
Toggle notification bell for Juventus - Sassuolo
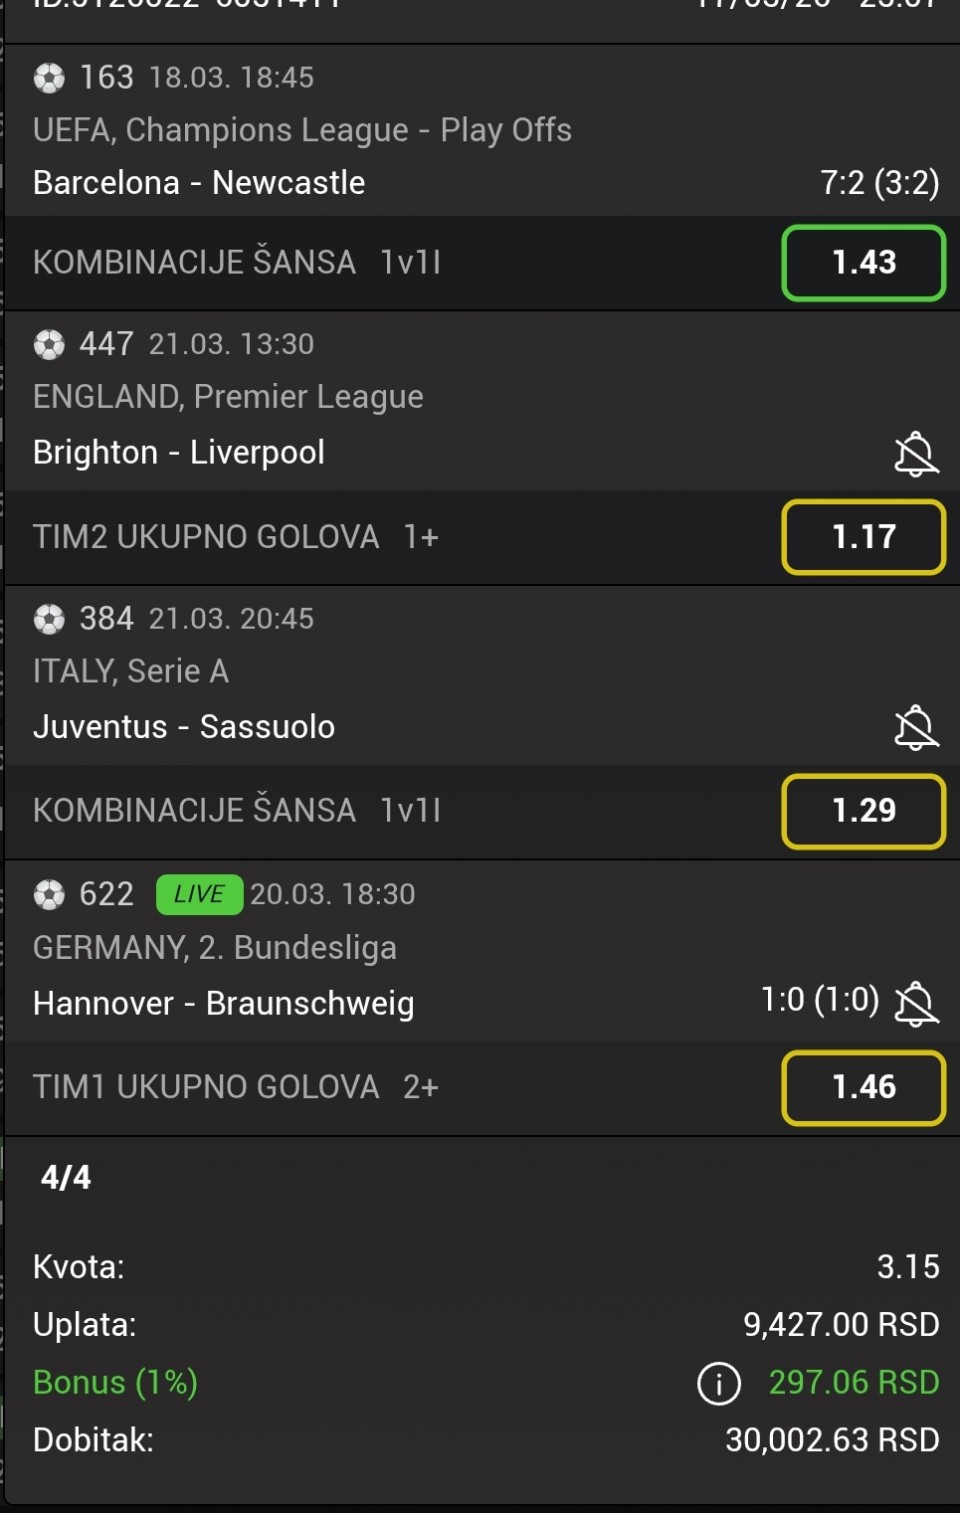(x=915, y=728)
